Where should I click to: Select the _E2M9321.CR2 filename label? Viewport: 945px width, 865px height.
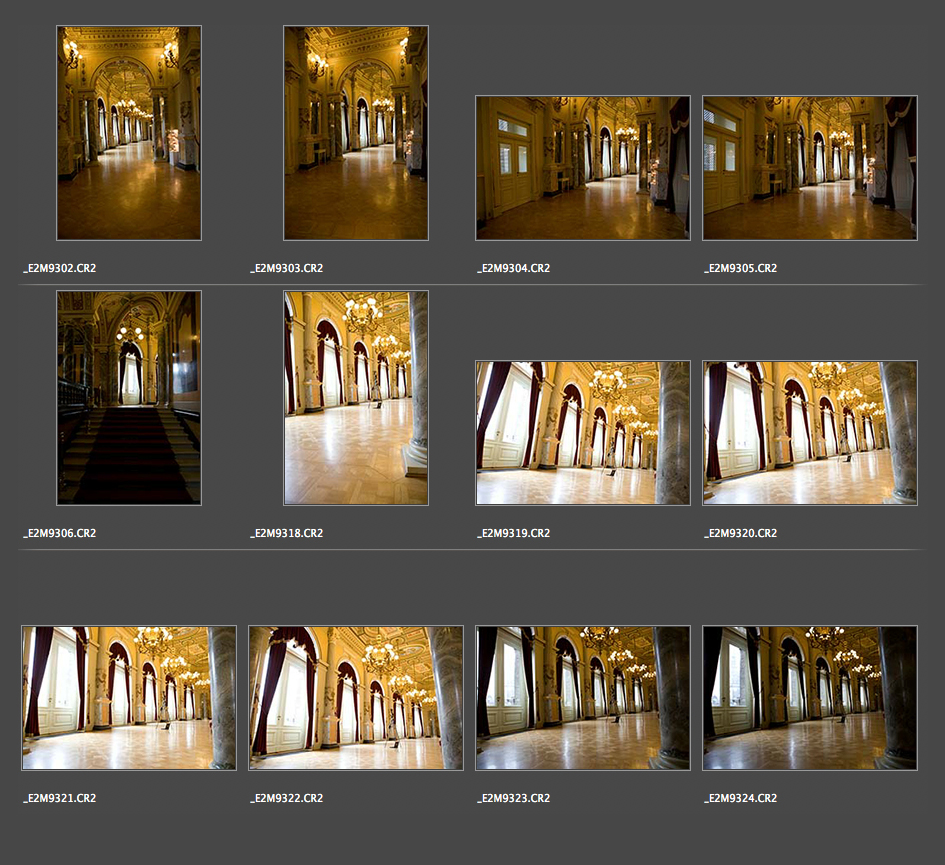click(x=60, y=798)
